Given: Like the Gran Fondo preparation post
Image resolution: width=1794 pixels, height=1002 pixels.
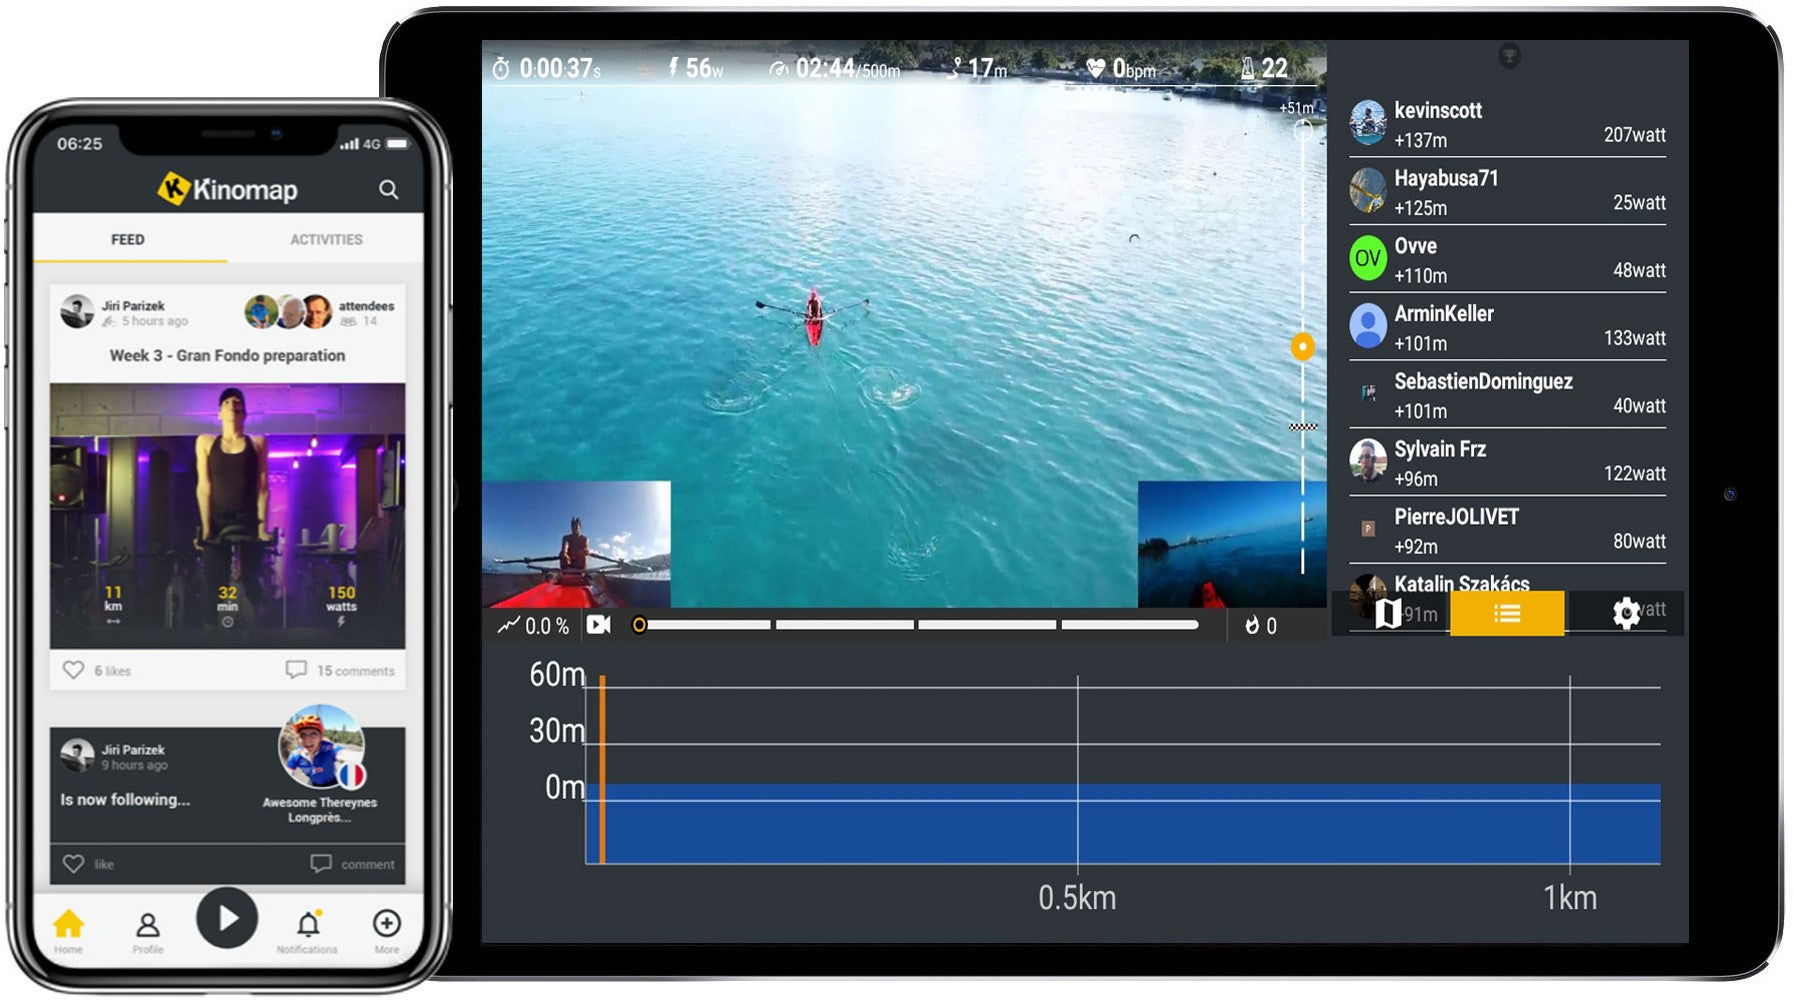Looking at the screenshot, I should pos(74,670).
